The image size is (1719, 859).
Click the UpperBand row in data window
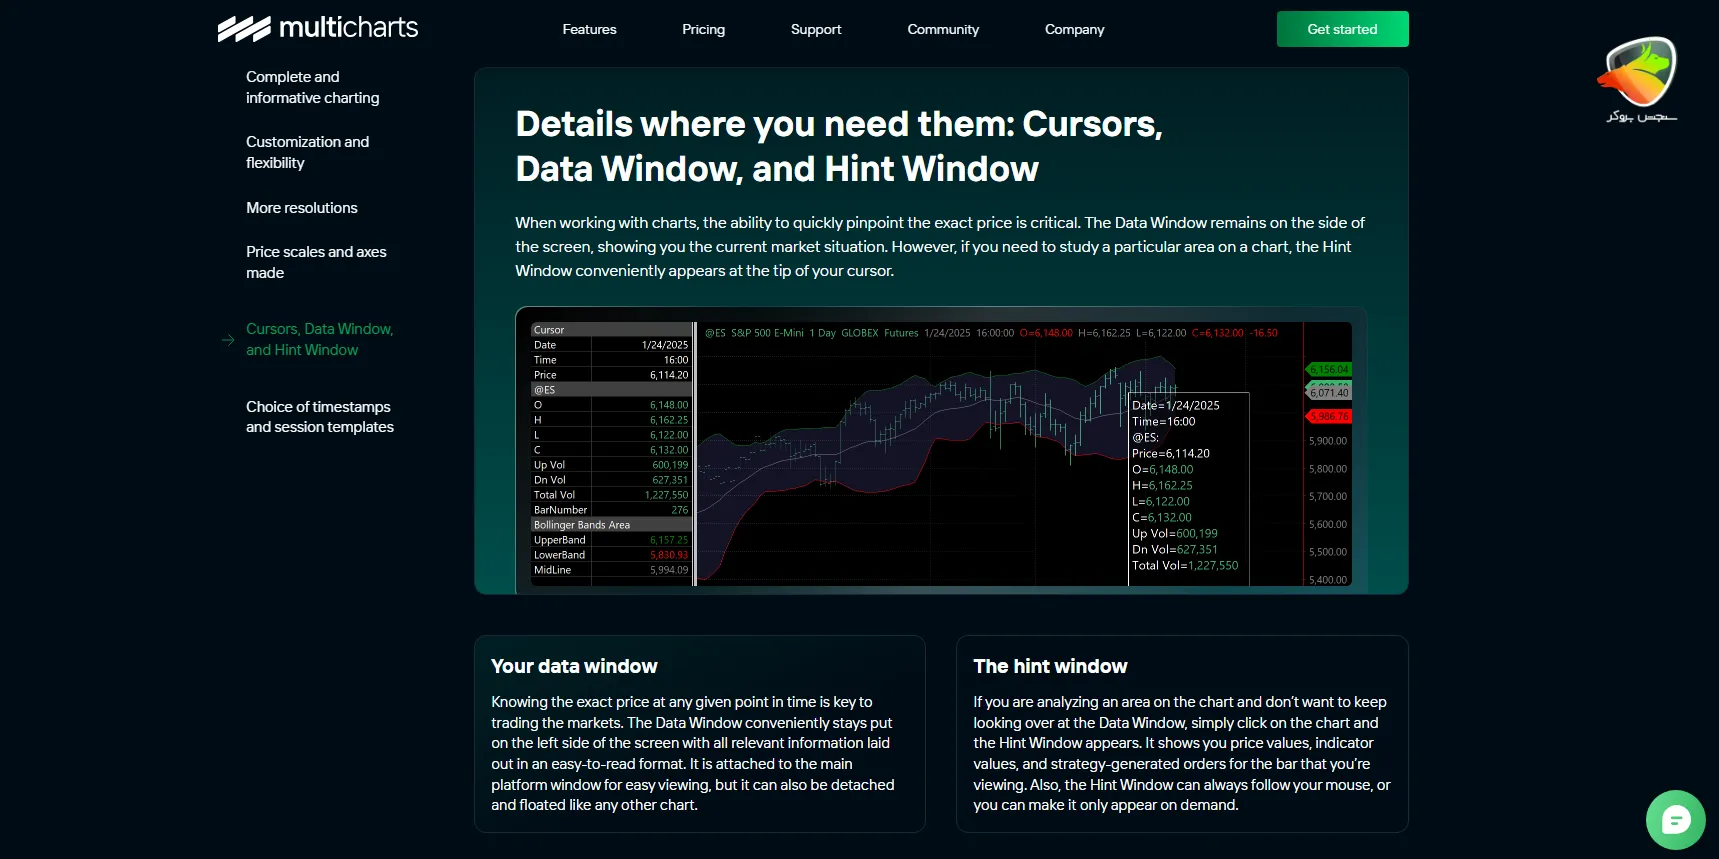pyautogui.click(x=610, y=539)
